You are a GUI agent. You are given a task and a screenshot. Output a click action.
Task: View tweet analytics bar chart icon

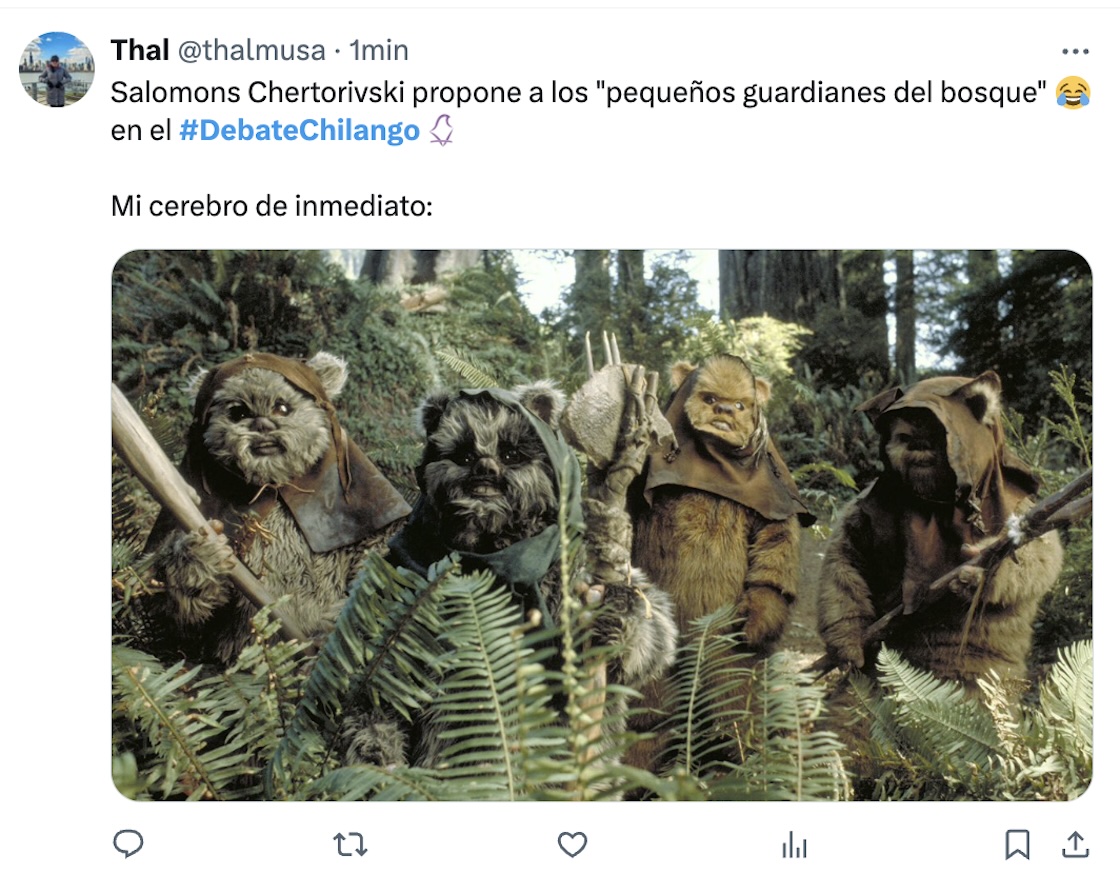pyautogui.click(x=794, y=845)
